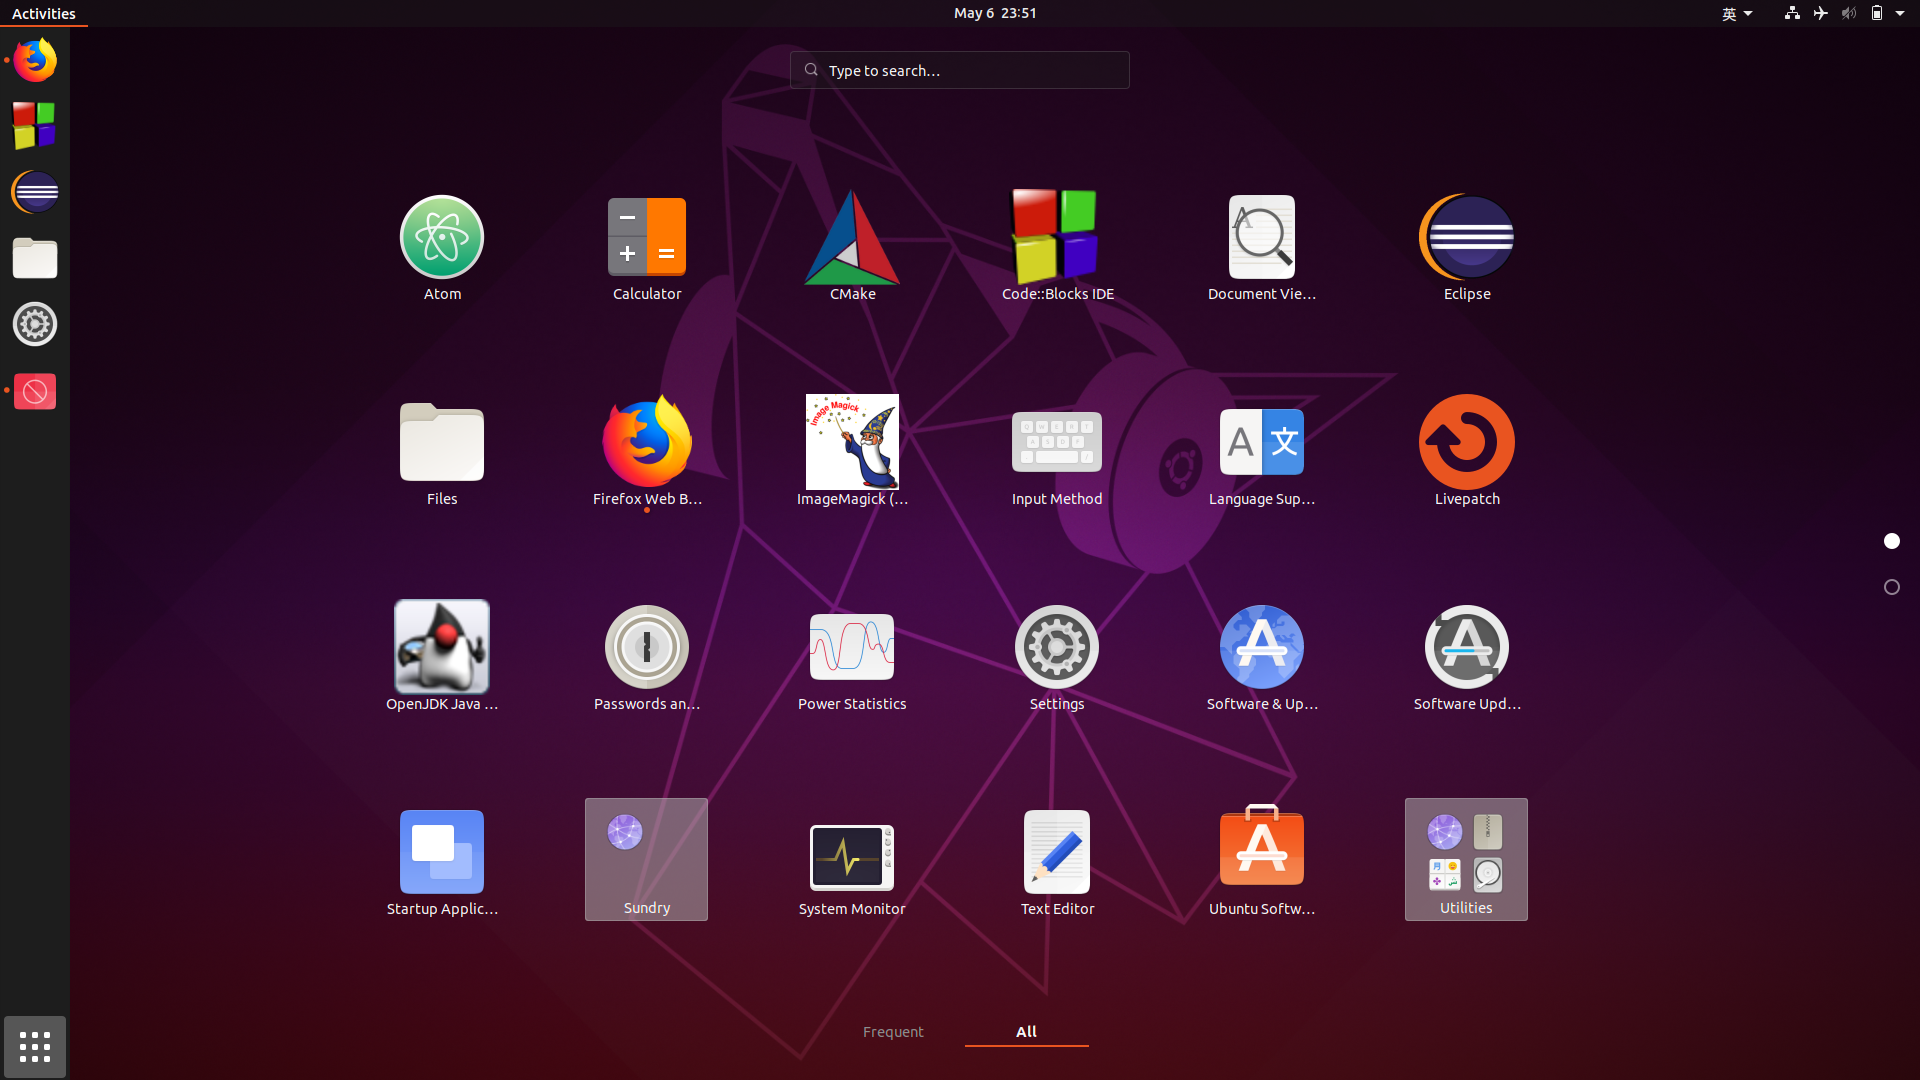Launch Power Statistics
The width and height of the screenshot is (1920, 1080).
point(852,658)
